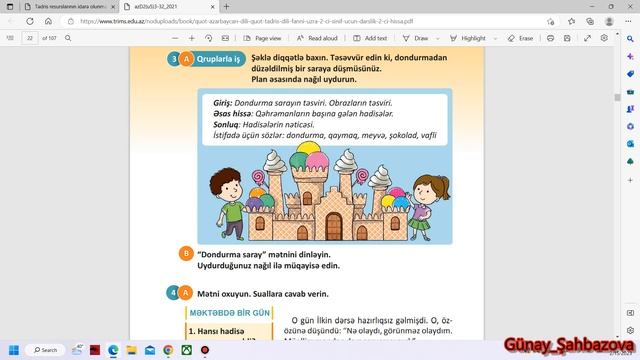Viewport: 640px width, 360px height.
Task: Go to the browser home page
Action: pyautogui.click(x=48, y=21)
